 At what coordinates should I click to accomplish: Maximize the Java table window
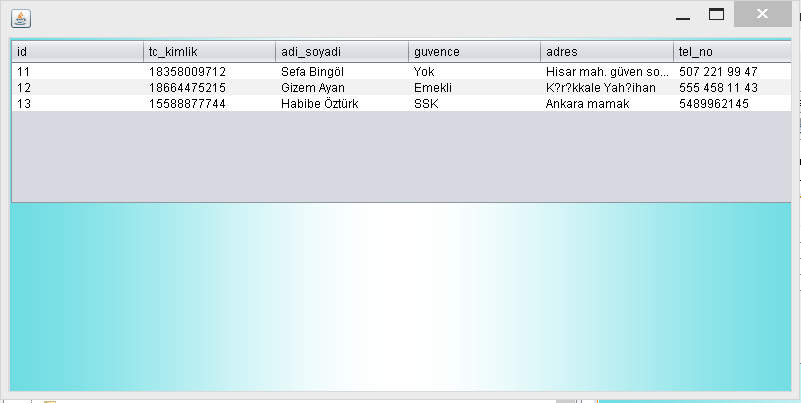coord(716,15)
